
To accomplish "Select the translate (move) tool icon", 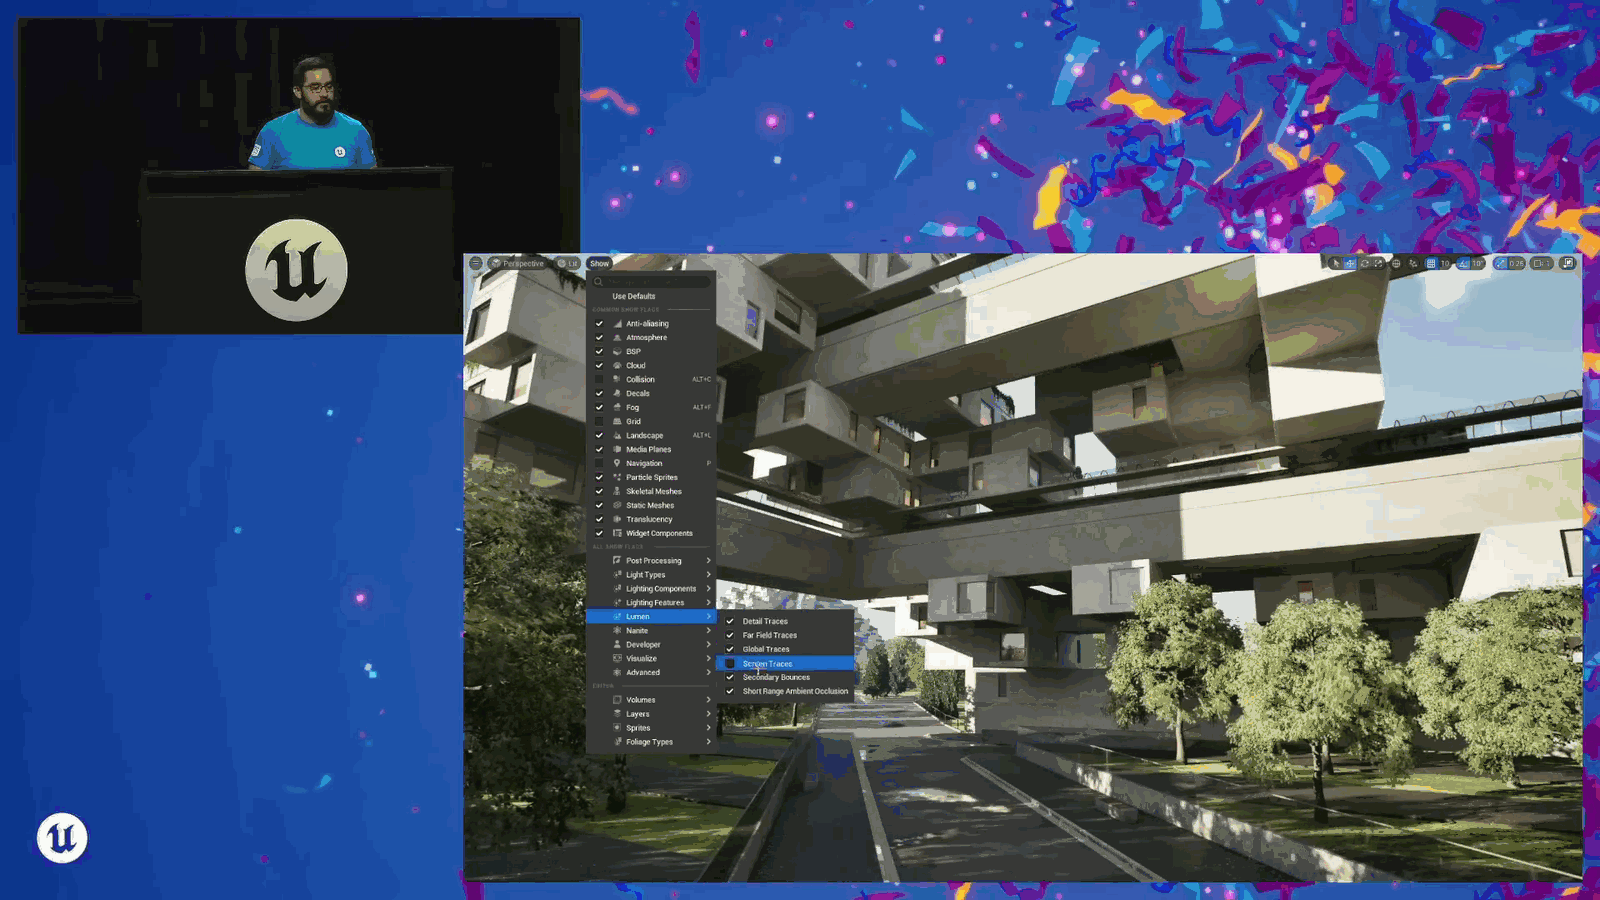I will [x=1350, y=263].
